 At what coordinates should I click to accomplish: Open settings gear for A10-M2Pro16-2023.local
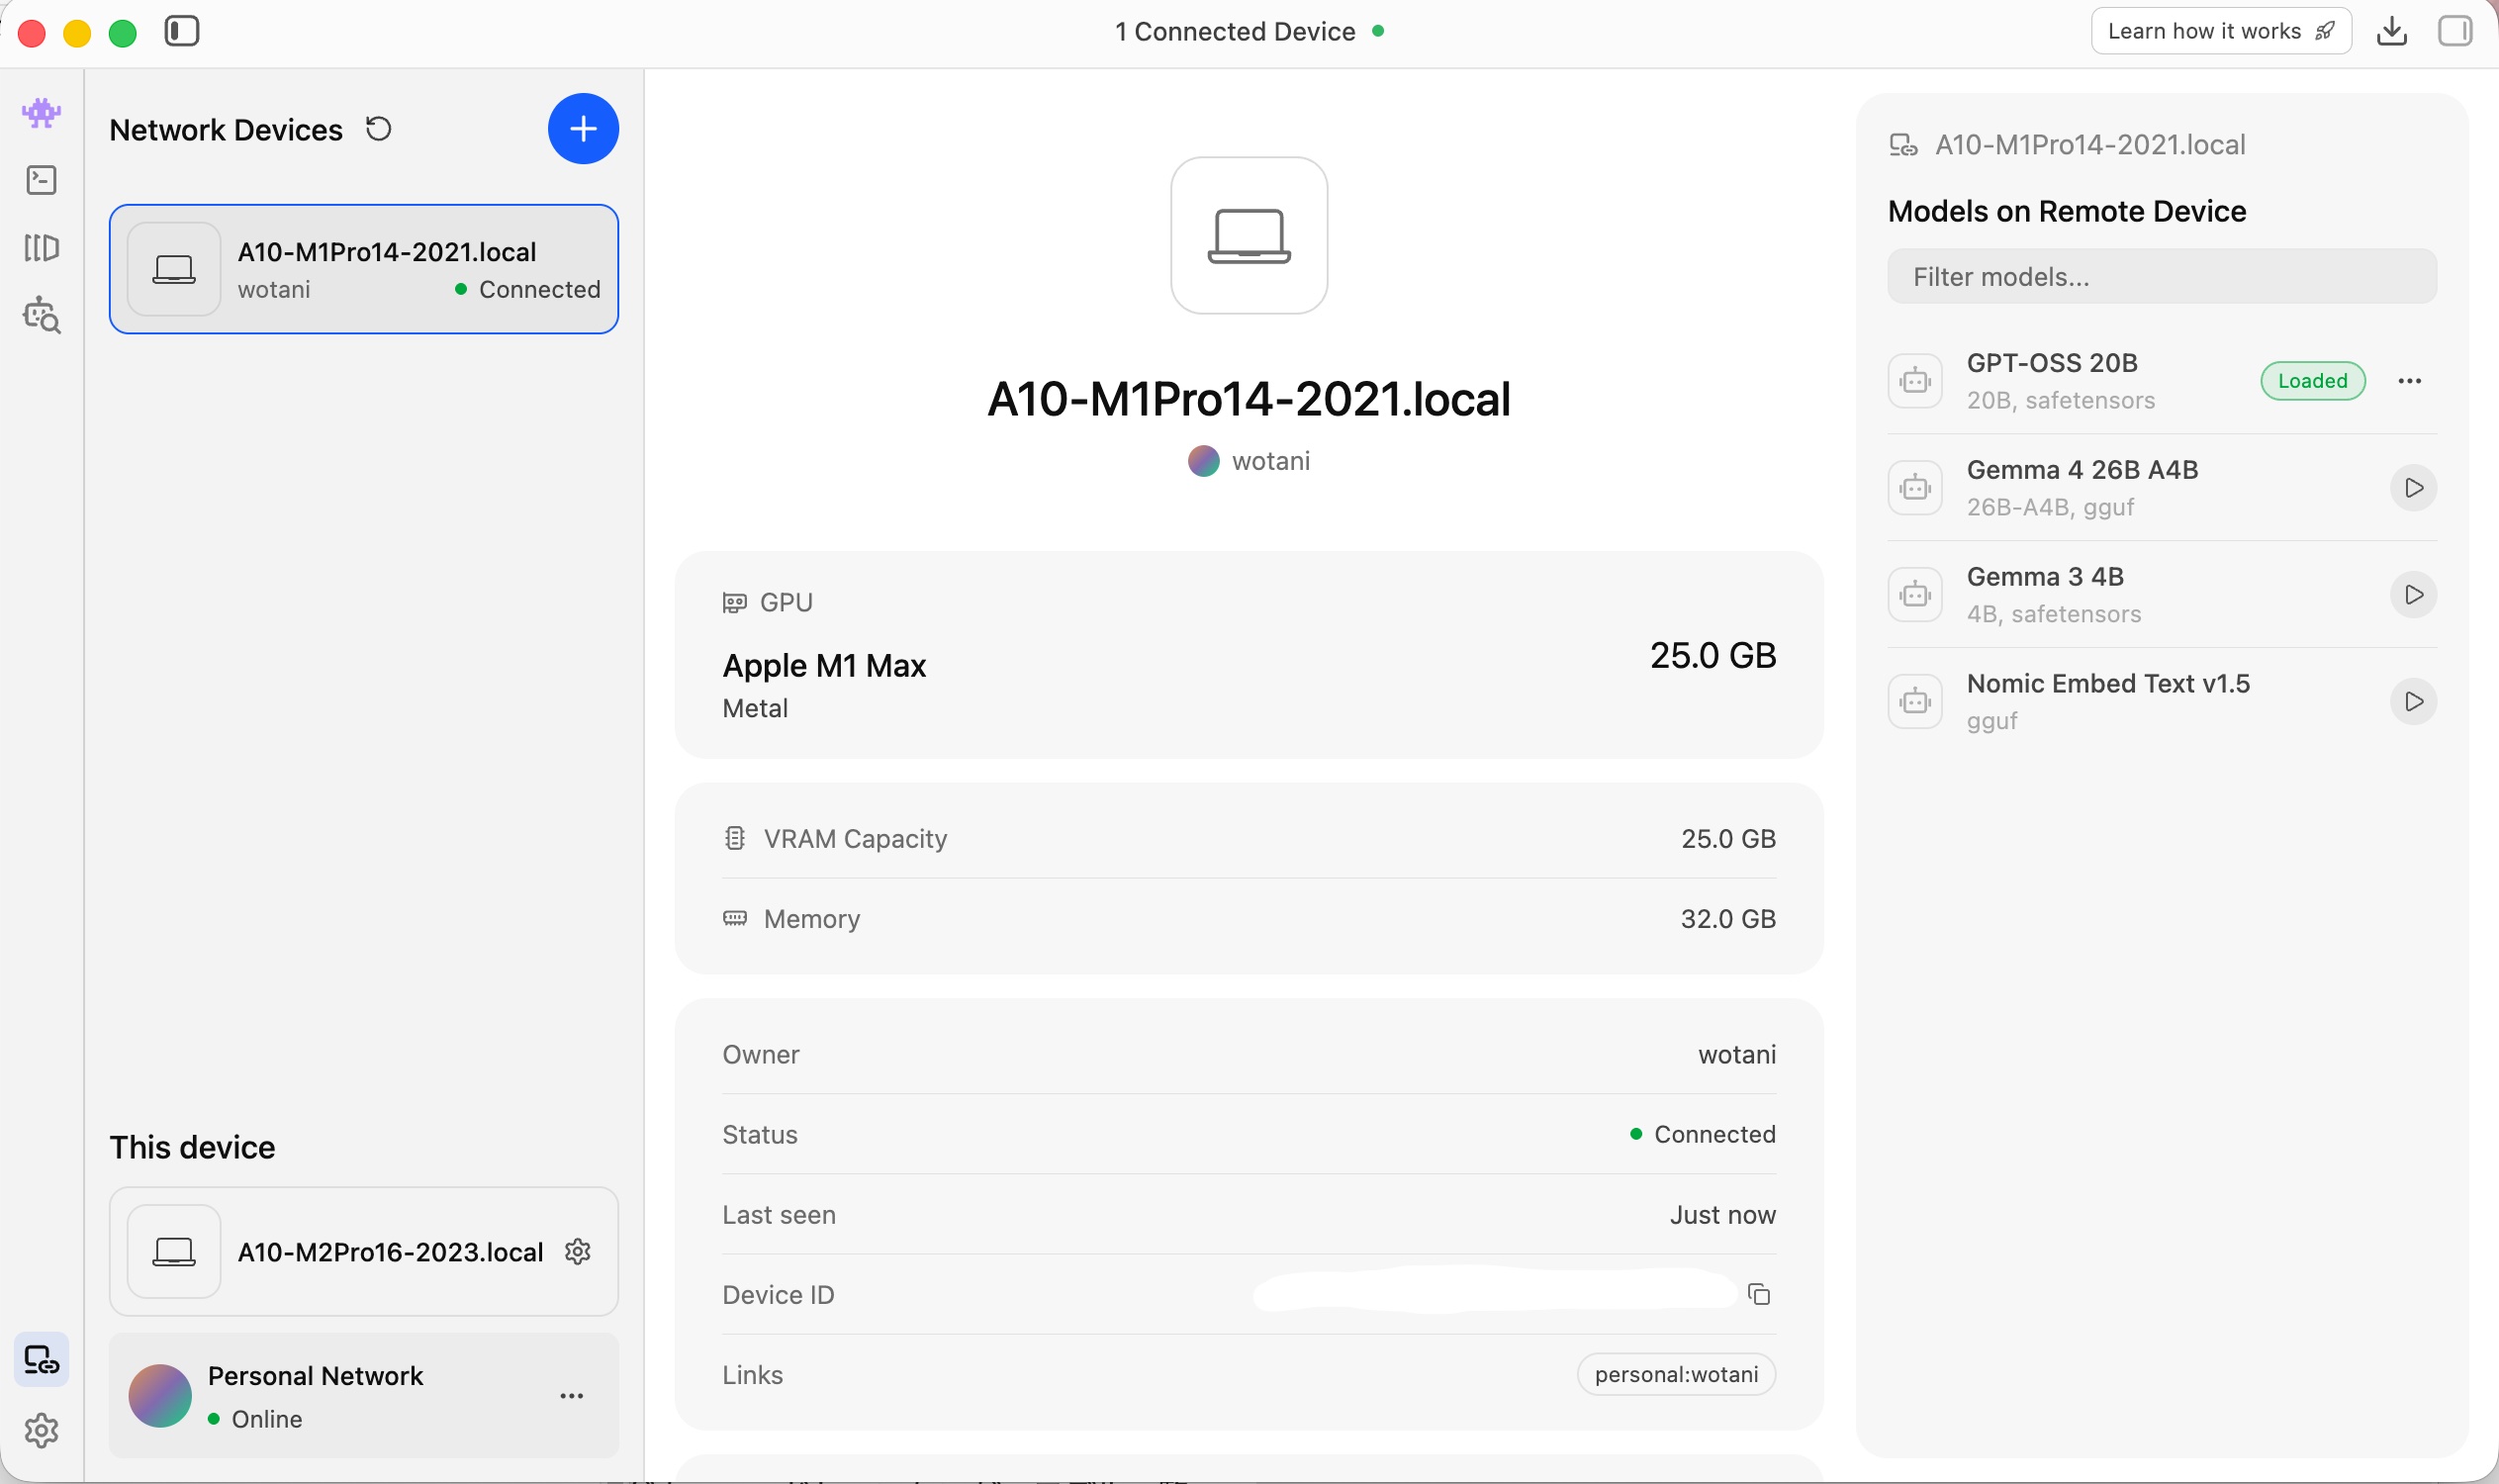tap(578, 1251)
